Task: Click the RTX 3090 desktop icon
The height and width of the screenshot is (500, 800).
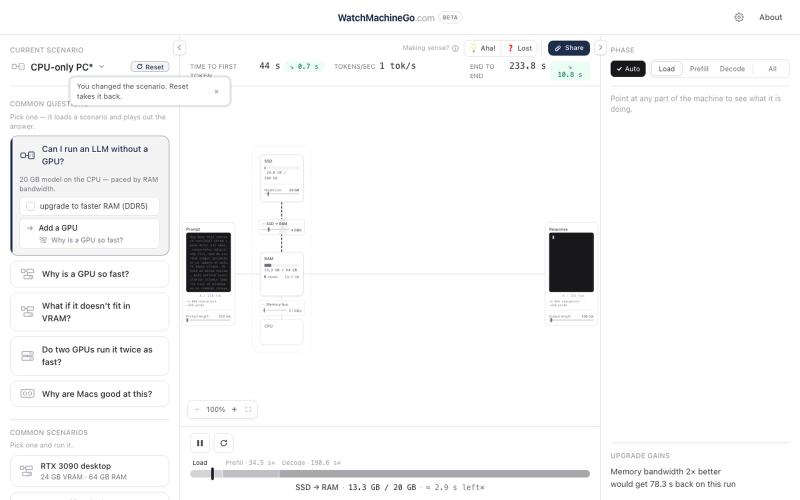Action: (x=26, y=470)
